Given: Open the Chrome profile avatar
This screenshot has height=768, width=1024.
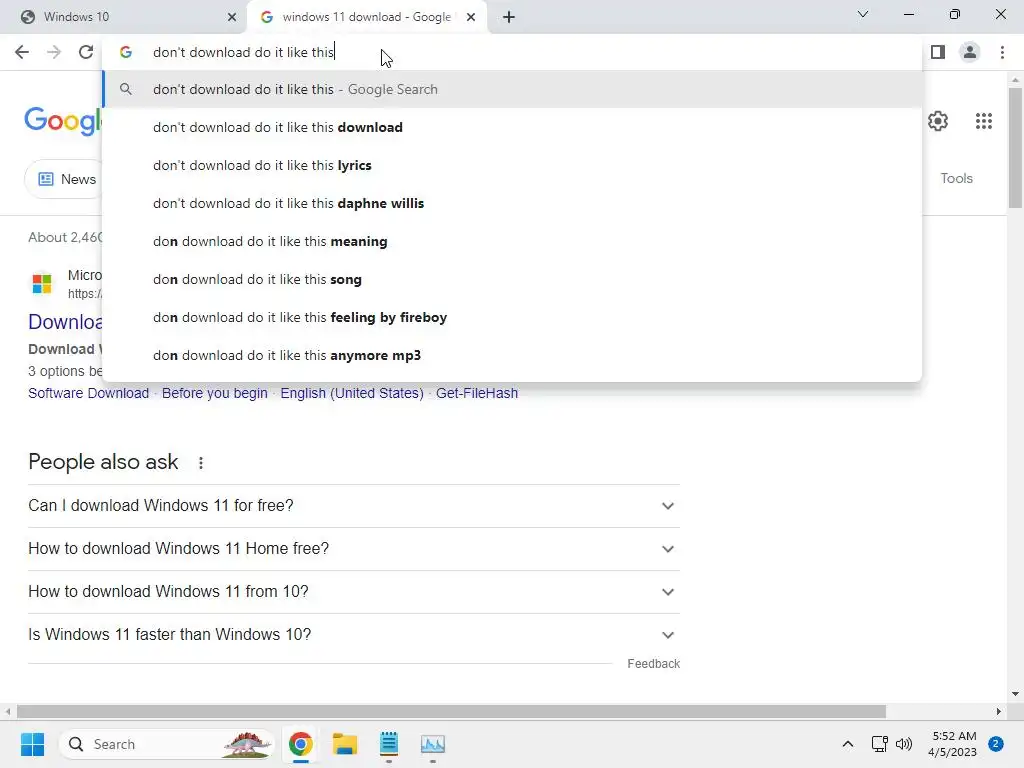Looking at the screenshot, I should click(970, 52).
